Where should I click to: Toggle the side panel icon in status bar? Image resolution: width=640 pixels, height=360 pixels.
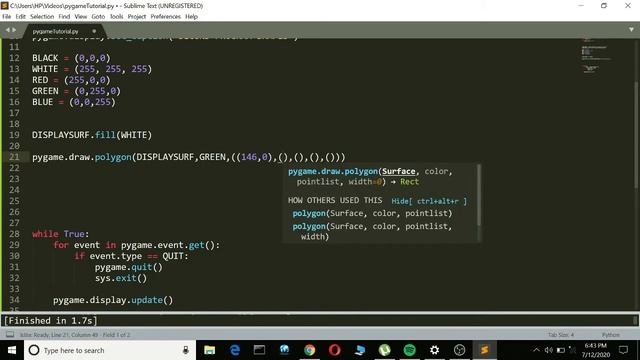pyautogui.click(x=10, y=335)
